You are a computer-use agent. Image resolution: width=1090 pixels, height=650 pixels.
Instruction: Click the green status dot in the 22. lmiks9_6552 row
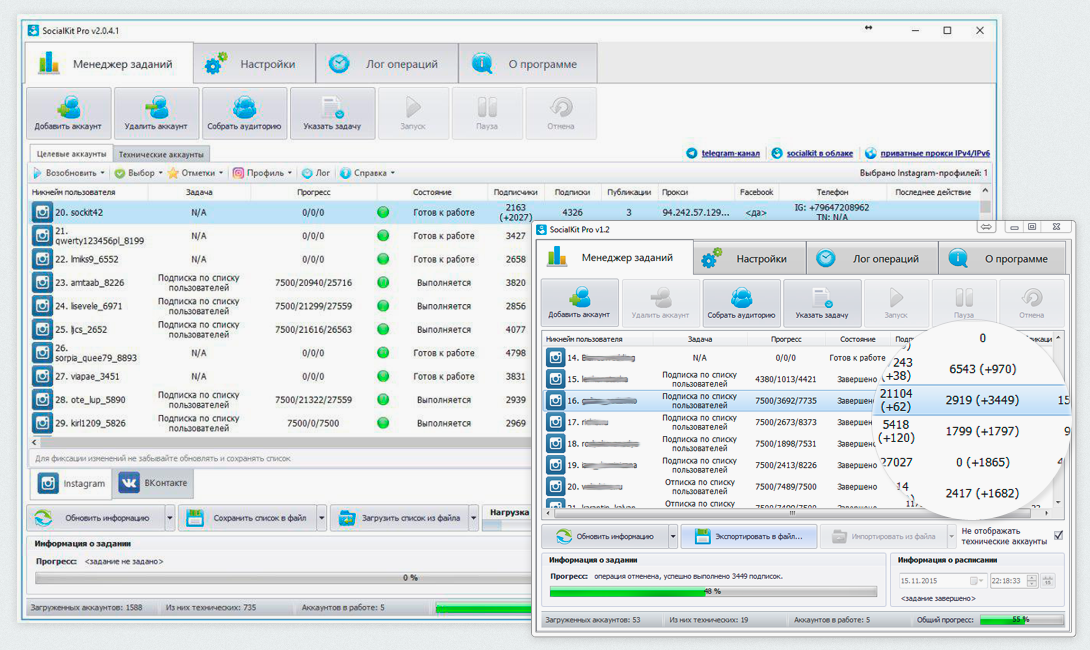coord(383,259)
